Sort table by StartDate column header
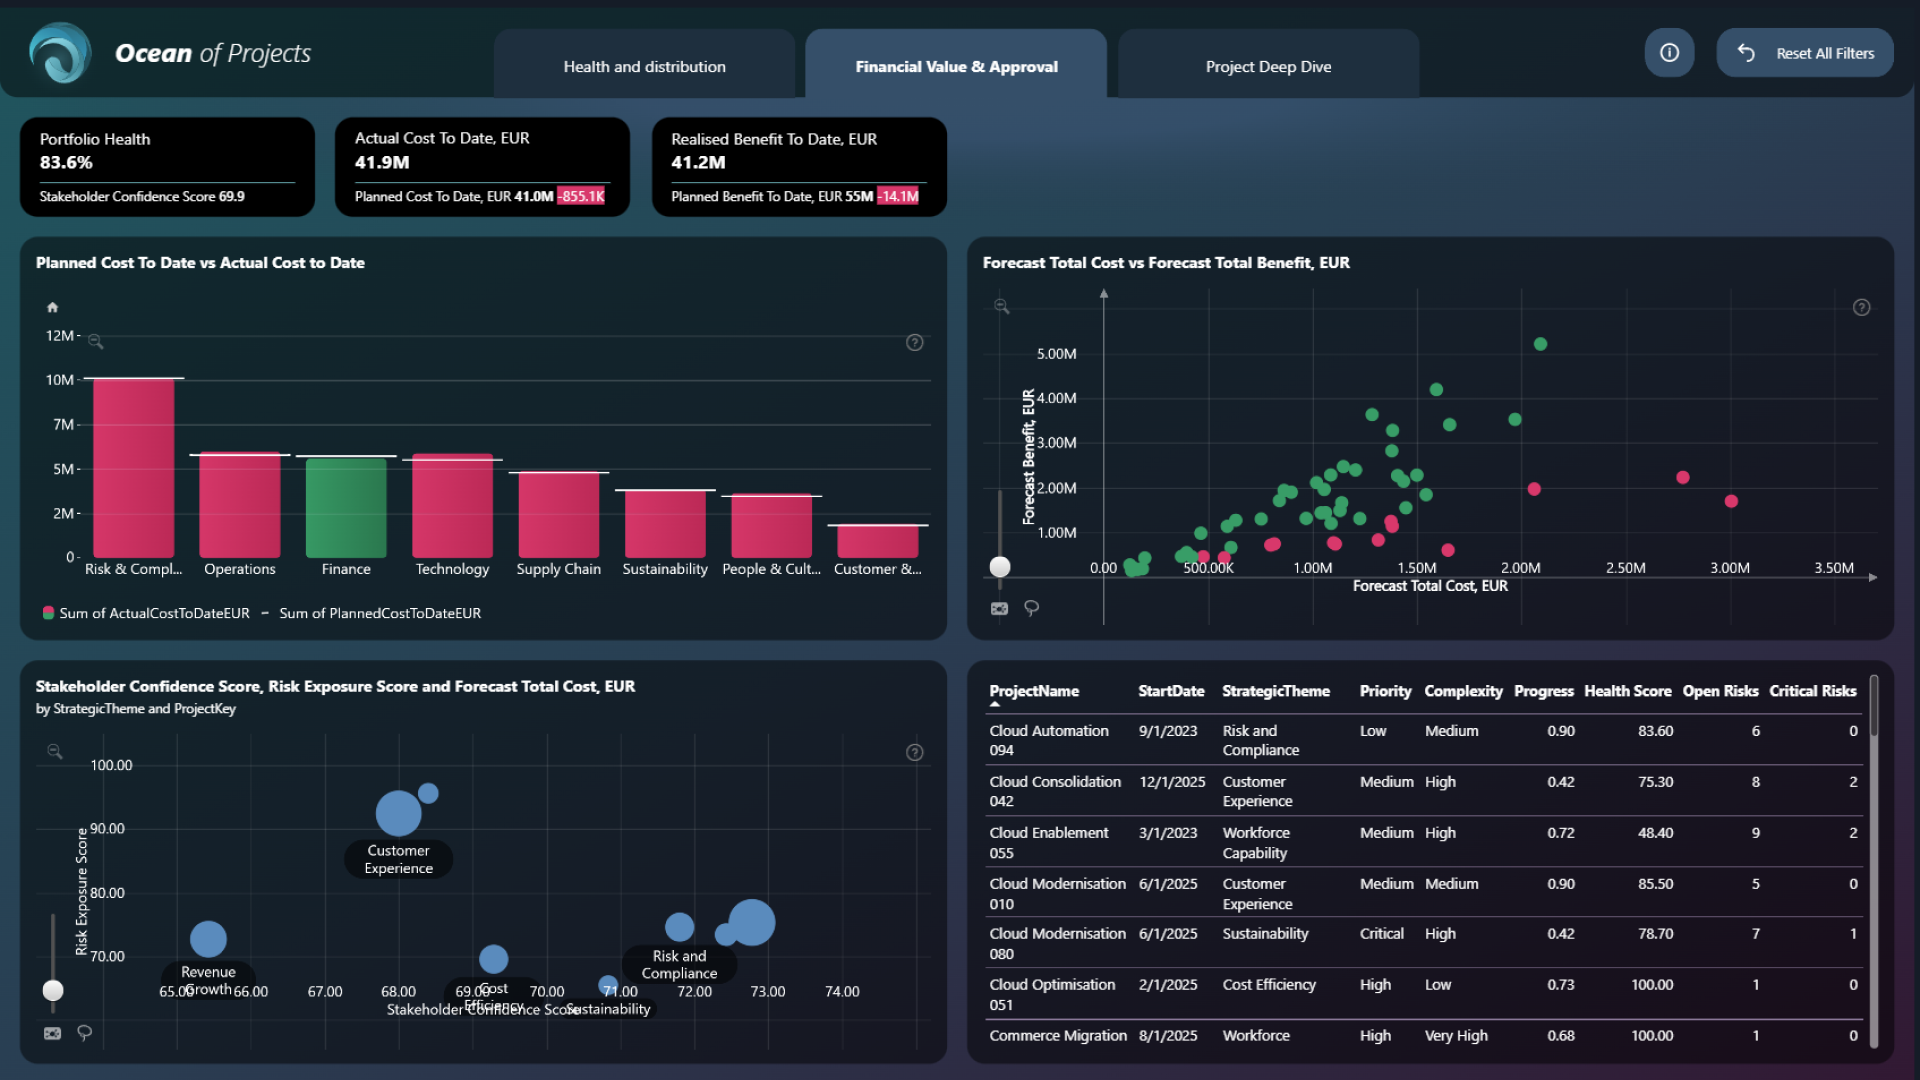The width and height of the screenshot is (1920, 1080). click(1171, 691)
